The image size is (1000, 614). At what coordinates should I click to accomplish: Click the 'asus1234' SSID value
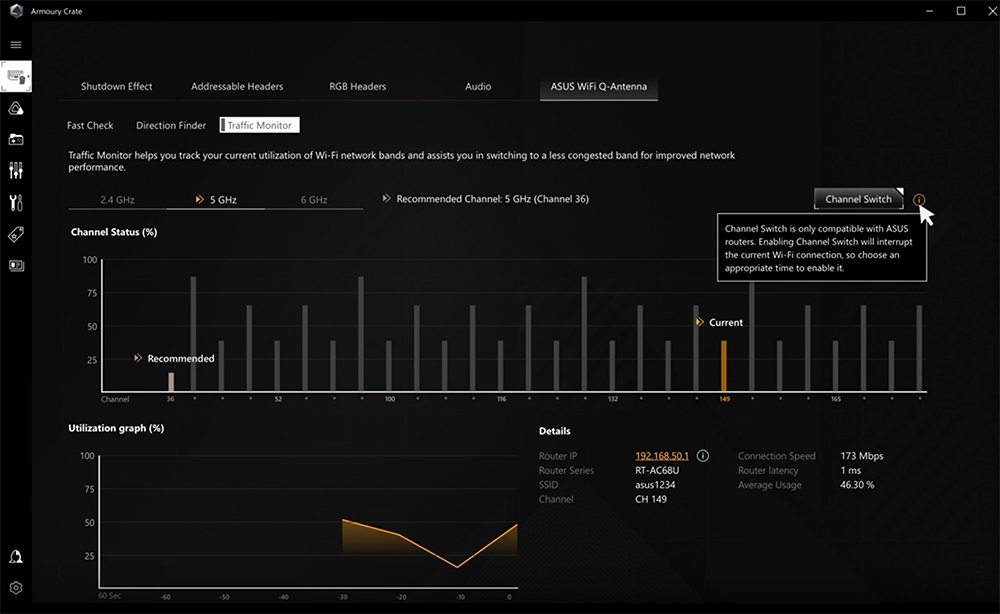click(x=655, y=485)
